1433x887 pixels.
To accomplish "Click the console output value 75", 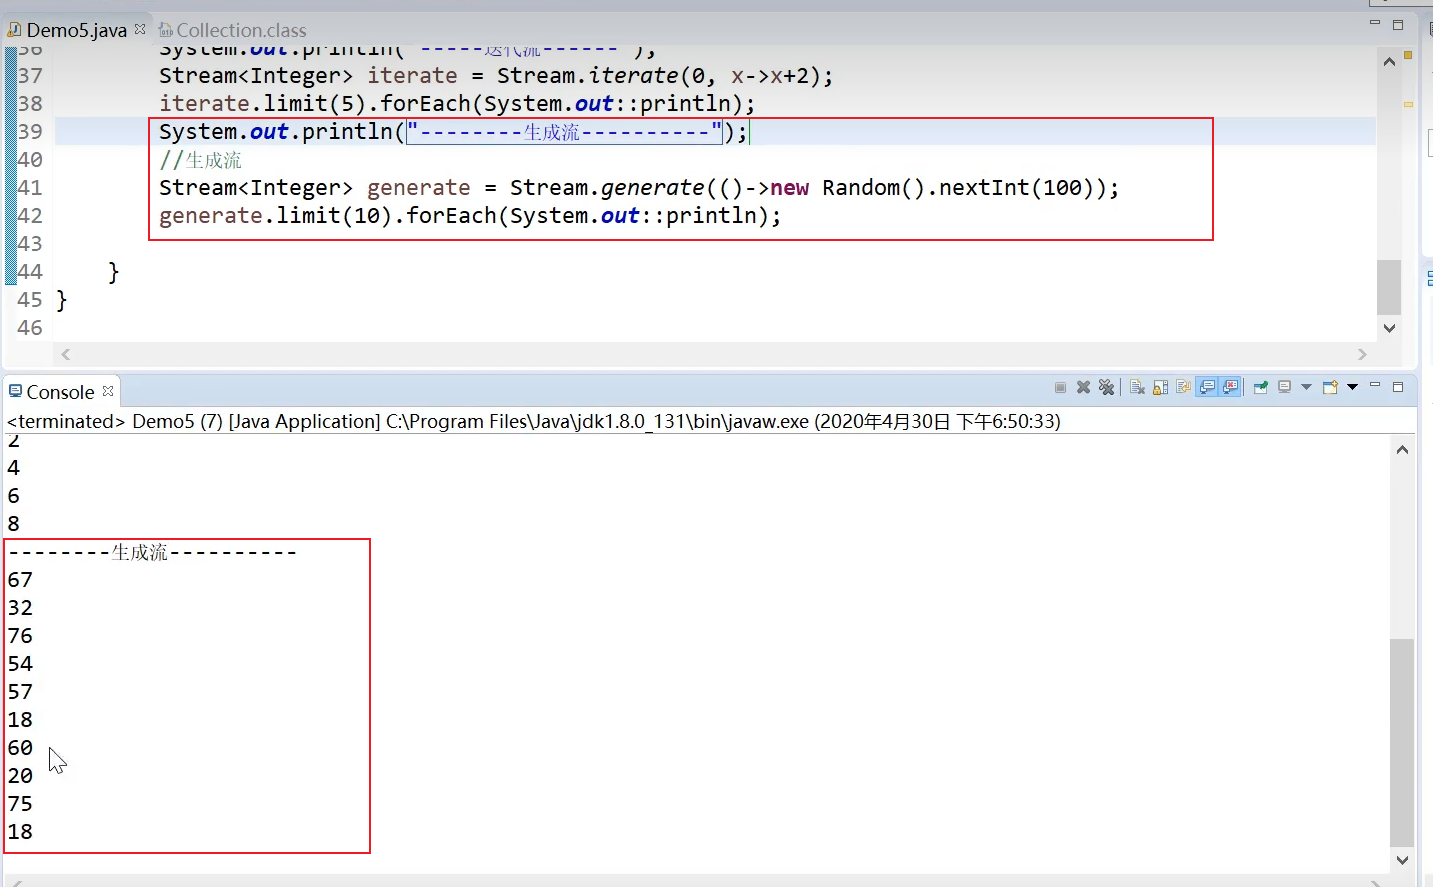I will [20, 804].
